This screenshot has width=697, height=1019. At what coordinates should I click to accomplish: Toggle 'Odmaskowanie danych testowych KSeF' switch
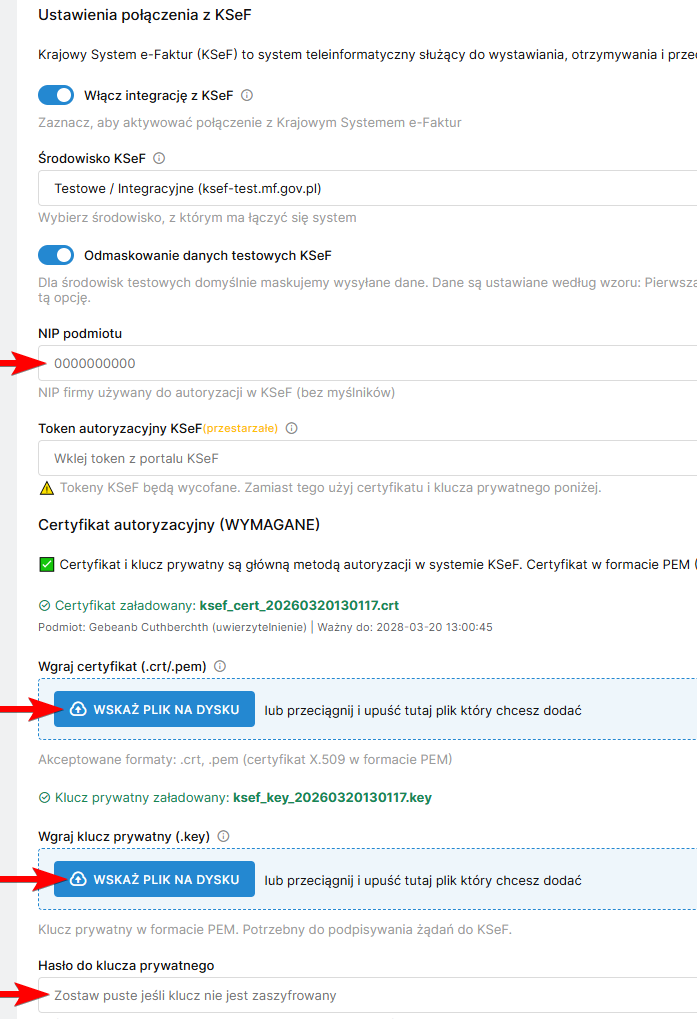point(56,255)
